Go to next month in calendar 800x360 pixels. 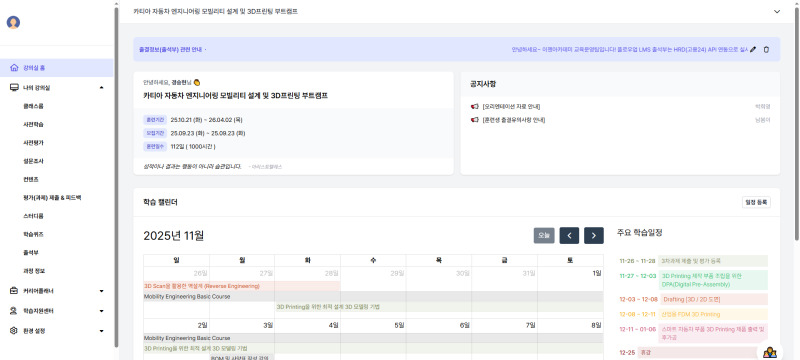click(x=594, y=236)
